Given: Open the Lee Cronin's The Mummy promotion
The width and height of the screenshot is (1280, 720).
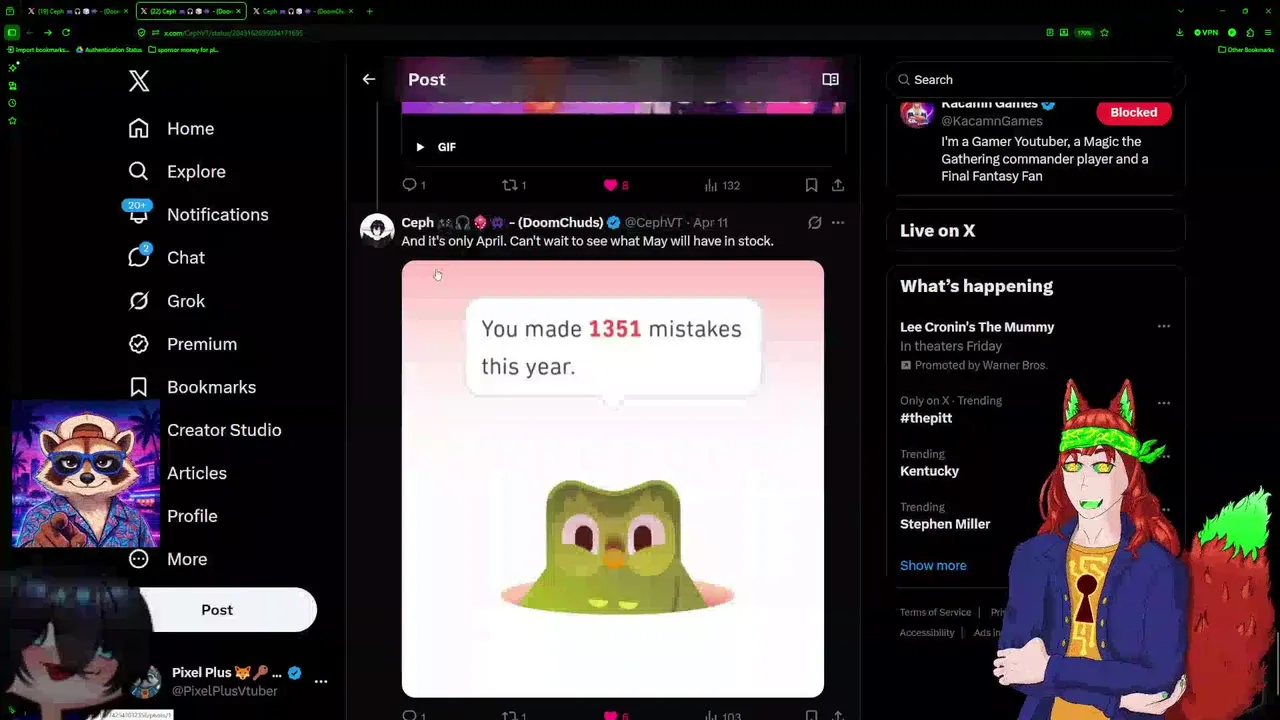Looking at the screenshot, I should pyautogui.click(x=977, y=326).
